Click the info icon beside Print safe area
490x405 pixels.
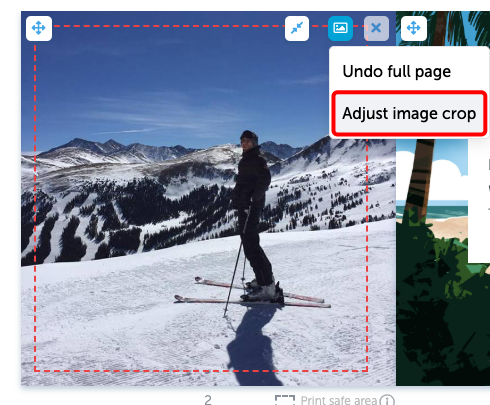(x=387, y=400)
